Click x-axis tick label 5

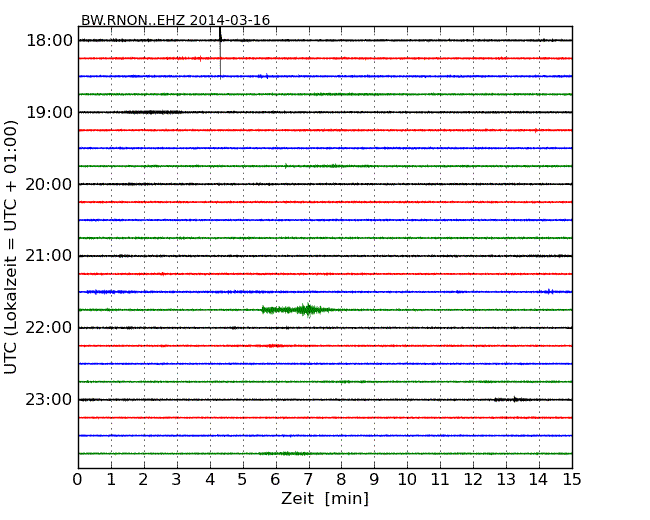[x=243, y=480]
